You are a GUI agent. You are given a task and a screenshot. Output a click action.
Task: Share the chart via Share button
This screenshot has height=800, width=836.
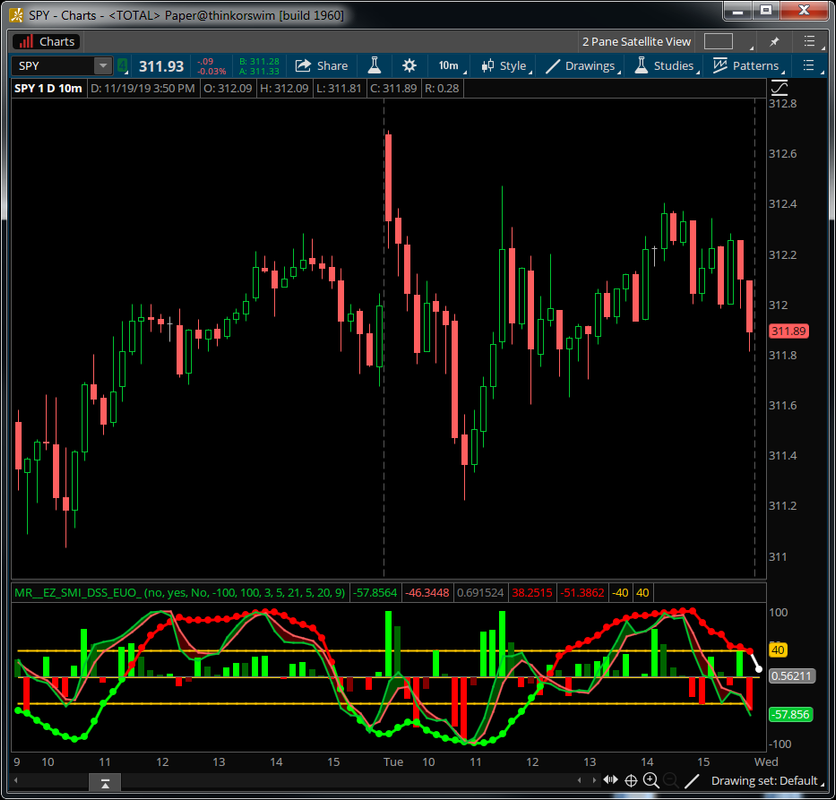[x=321, y=66]
